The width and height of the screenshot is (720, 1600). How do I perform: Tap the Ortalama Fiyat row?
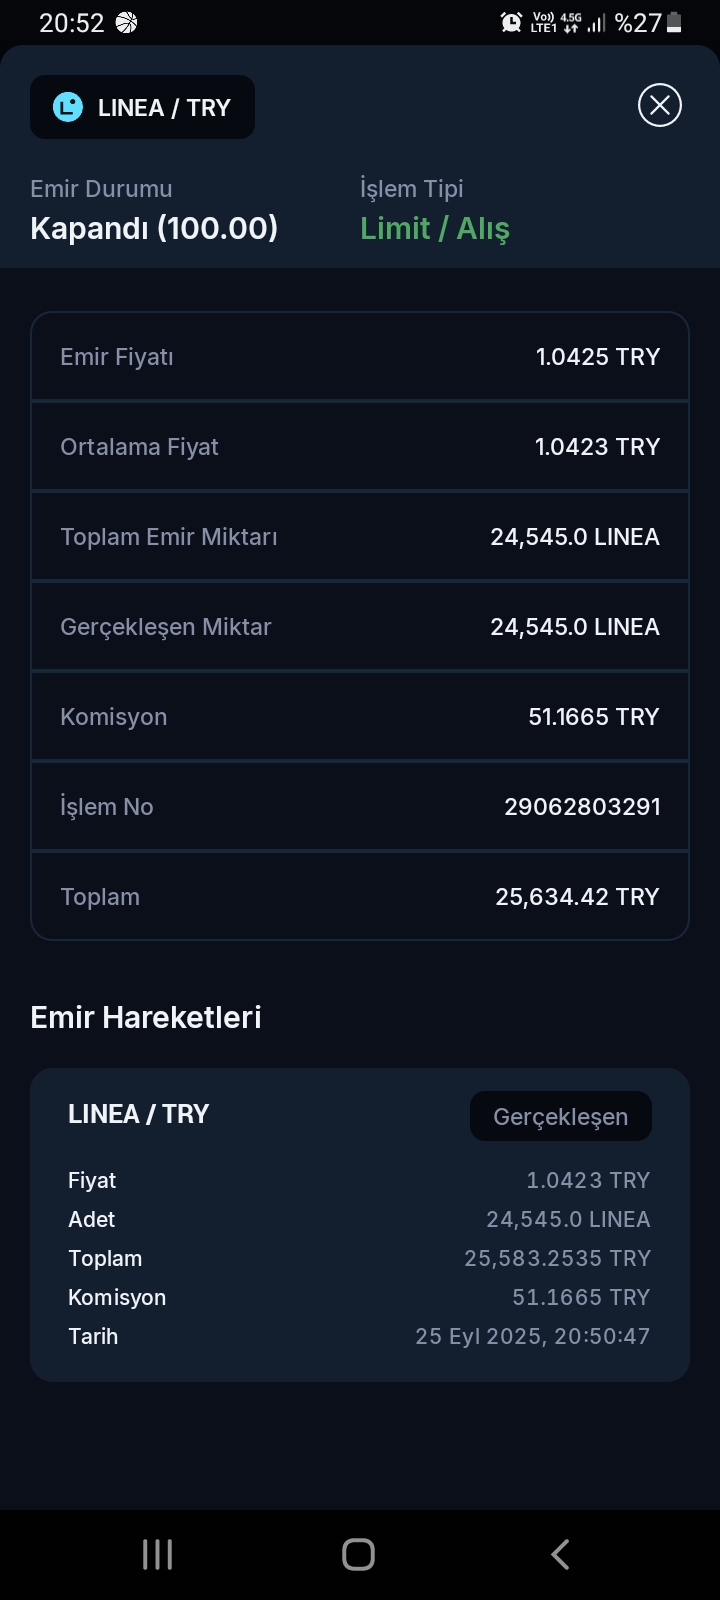click(x=360, y=447)
